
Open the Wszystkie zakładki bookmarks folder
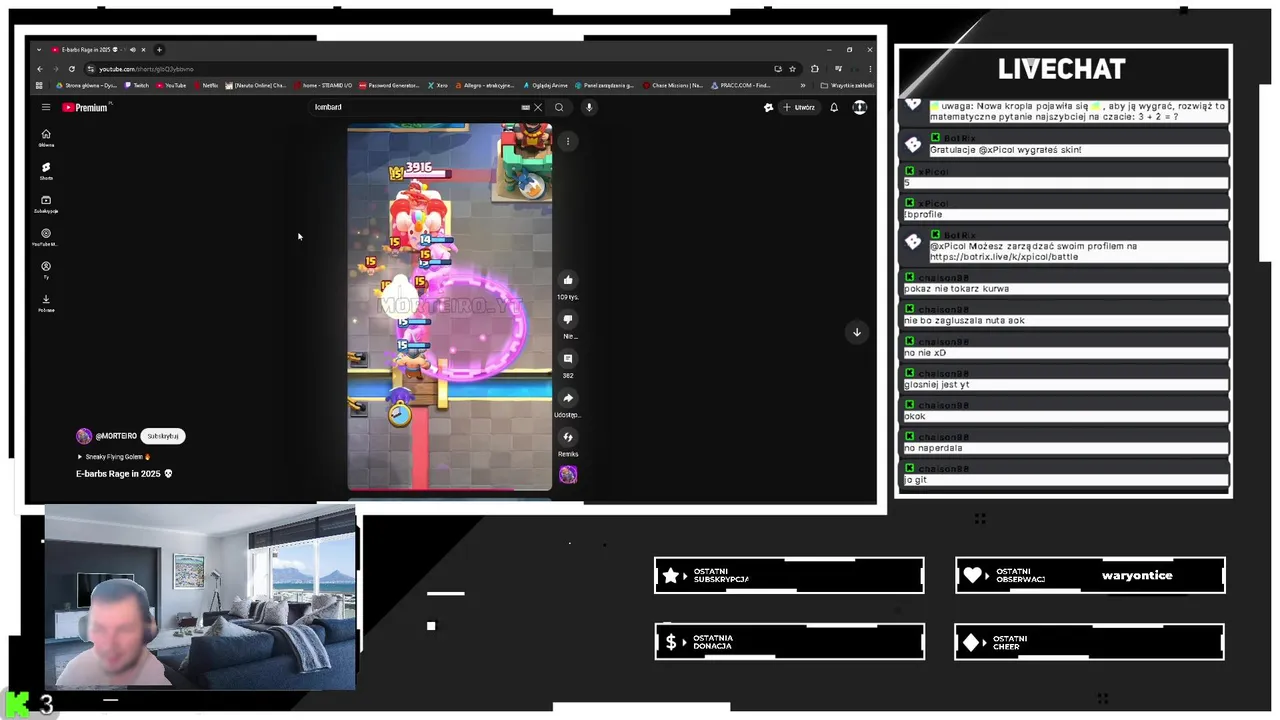pyautogui.click(x=846, y=85)
